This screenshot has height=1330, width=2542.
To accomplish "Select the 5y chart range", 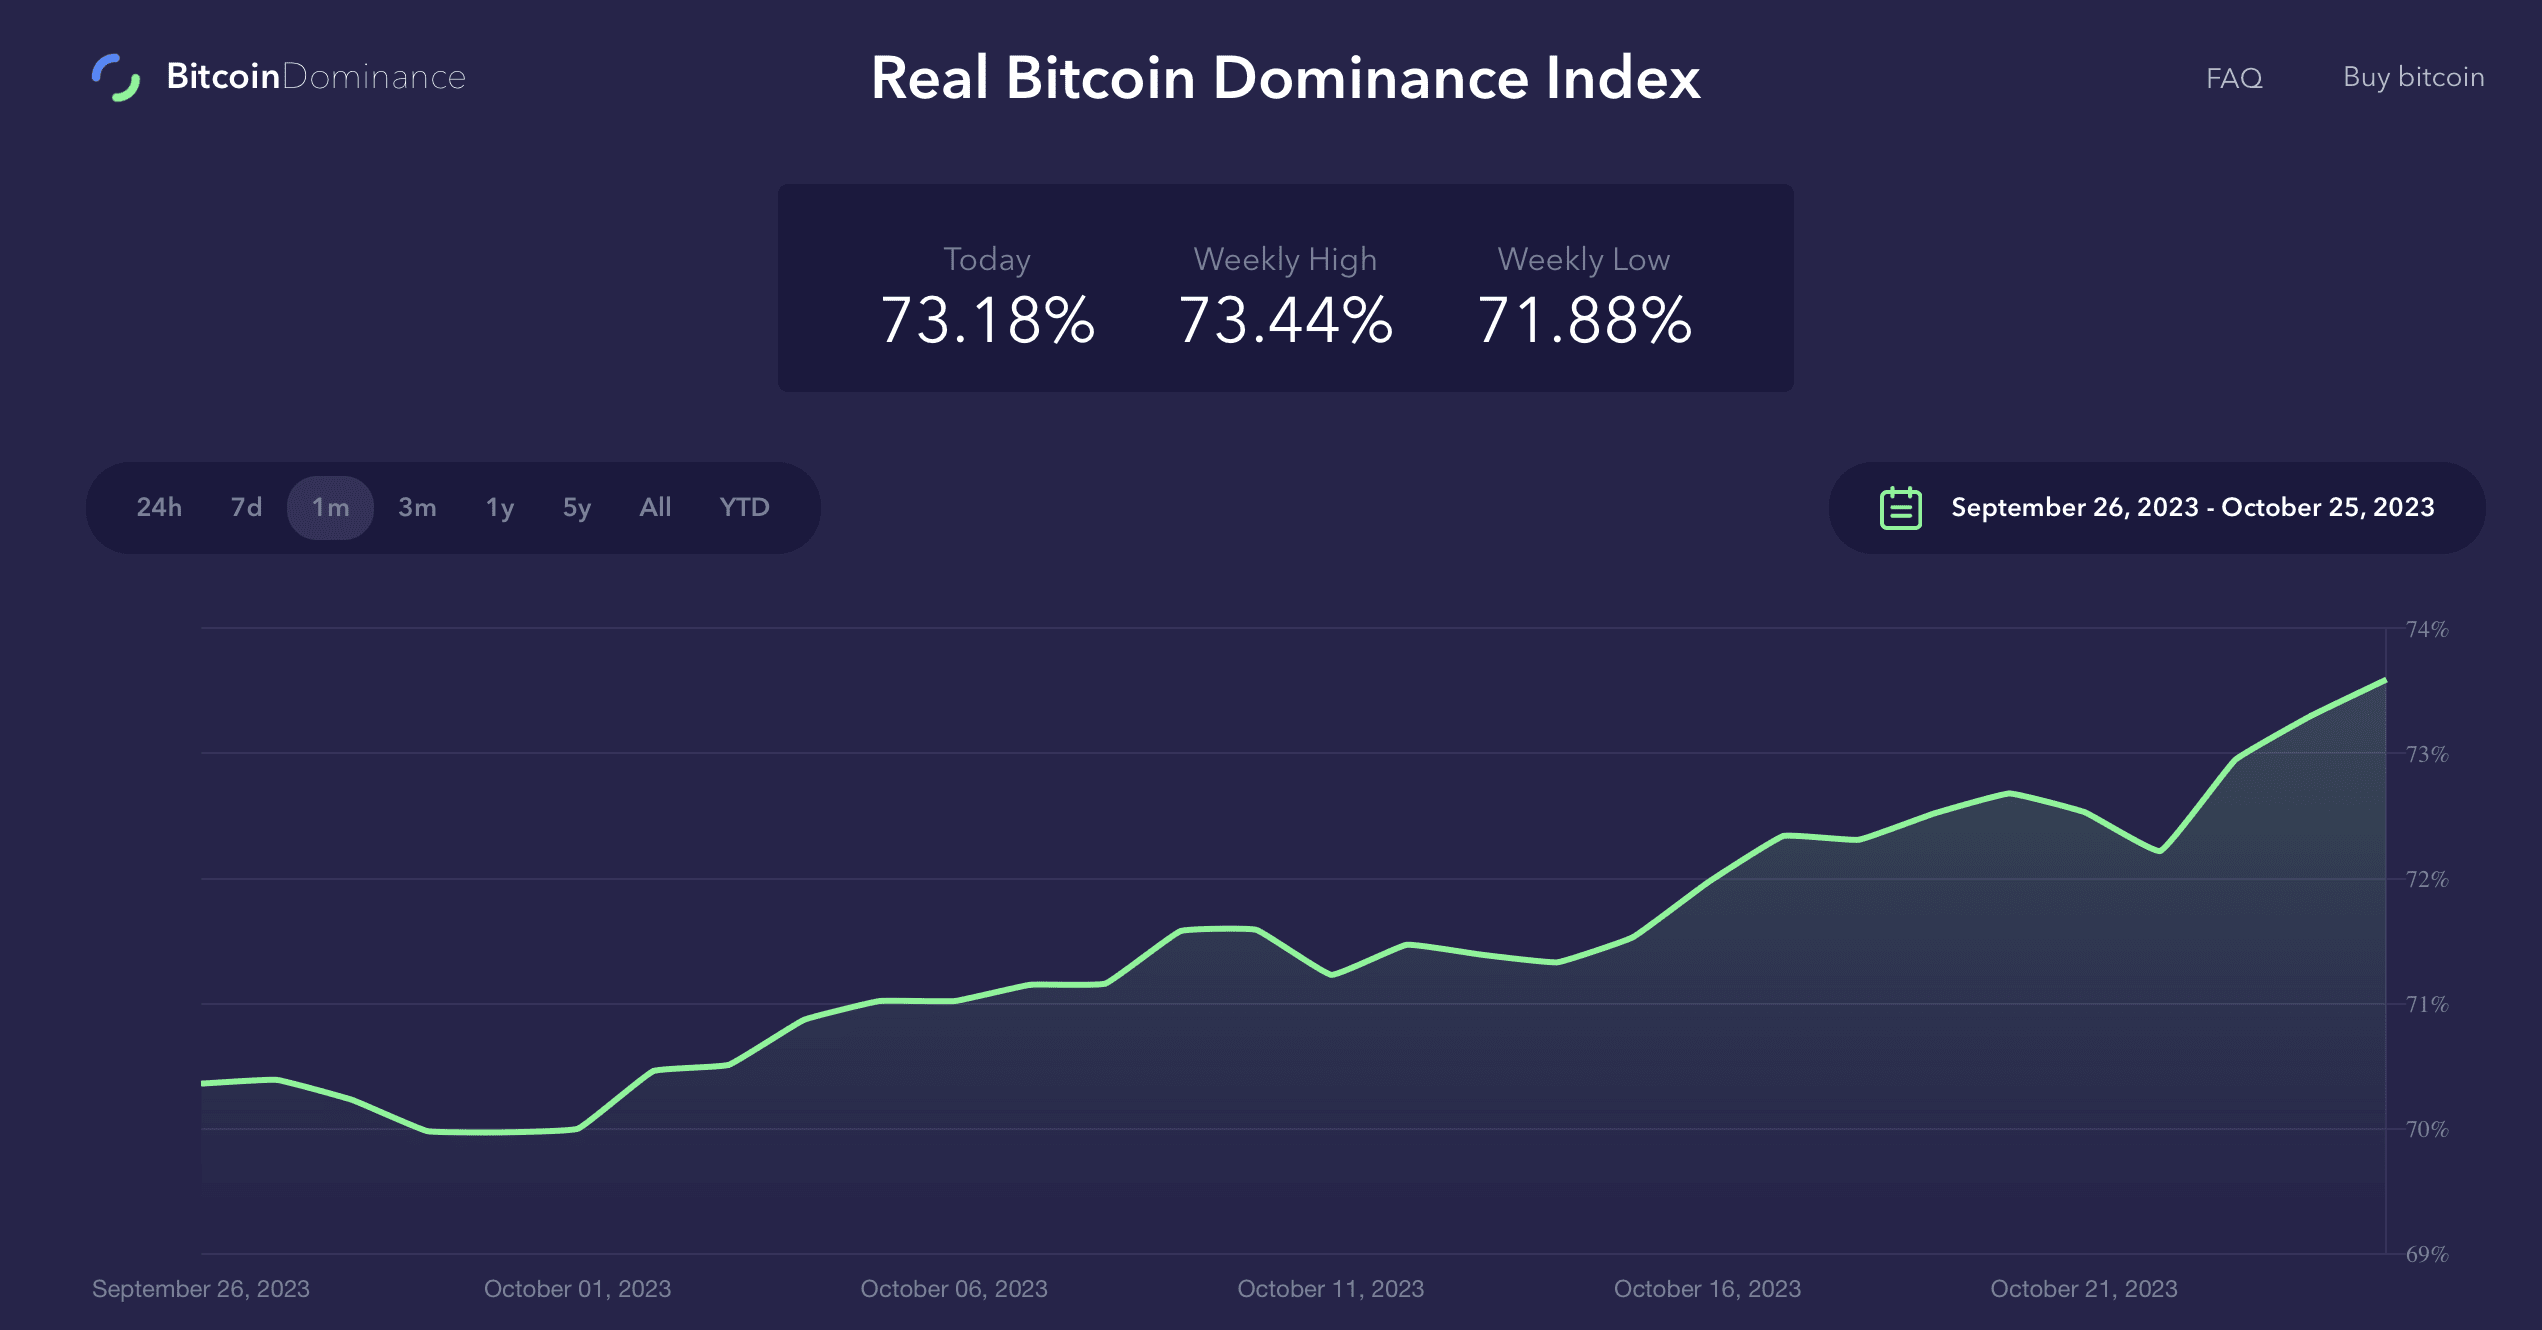I will coord(575,507).
